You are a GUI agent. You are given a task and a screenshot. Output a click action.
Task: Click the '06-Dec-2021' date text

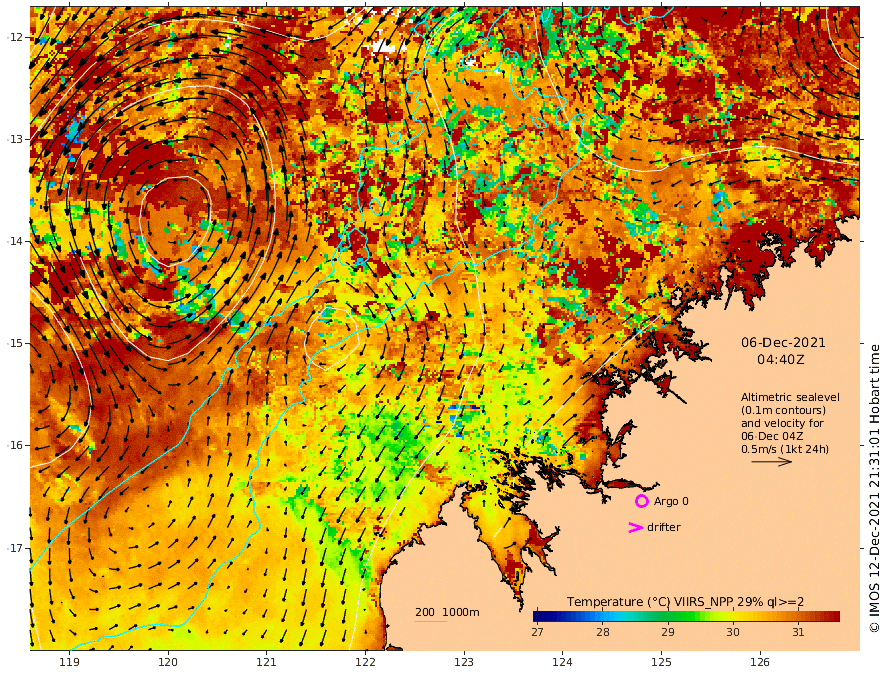(783, 342)
